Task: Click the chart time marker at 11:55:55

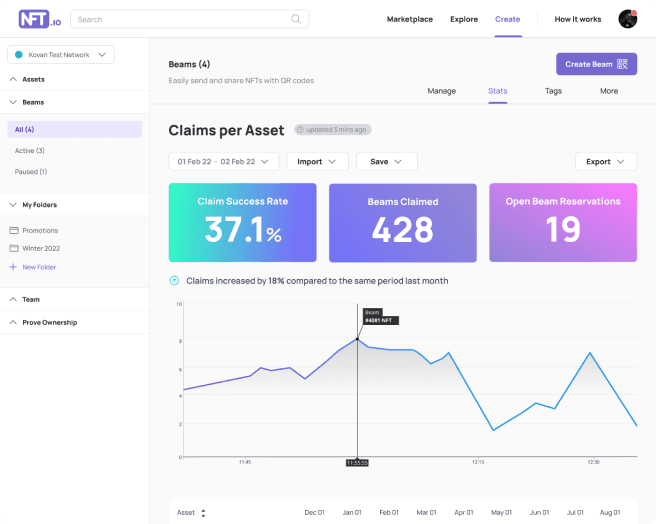Action: click(357, 463)
